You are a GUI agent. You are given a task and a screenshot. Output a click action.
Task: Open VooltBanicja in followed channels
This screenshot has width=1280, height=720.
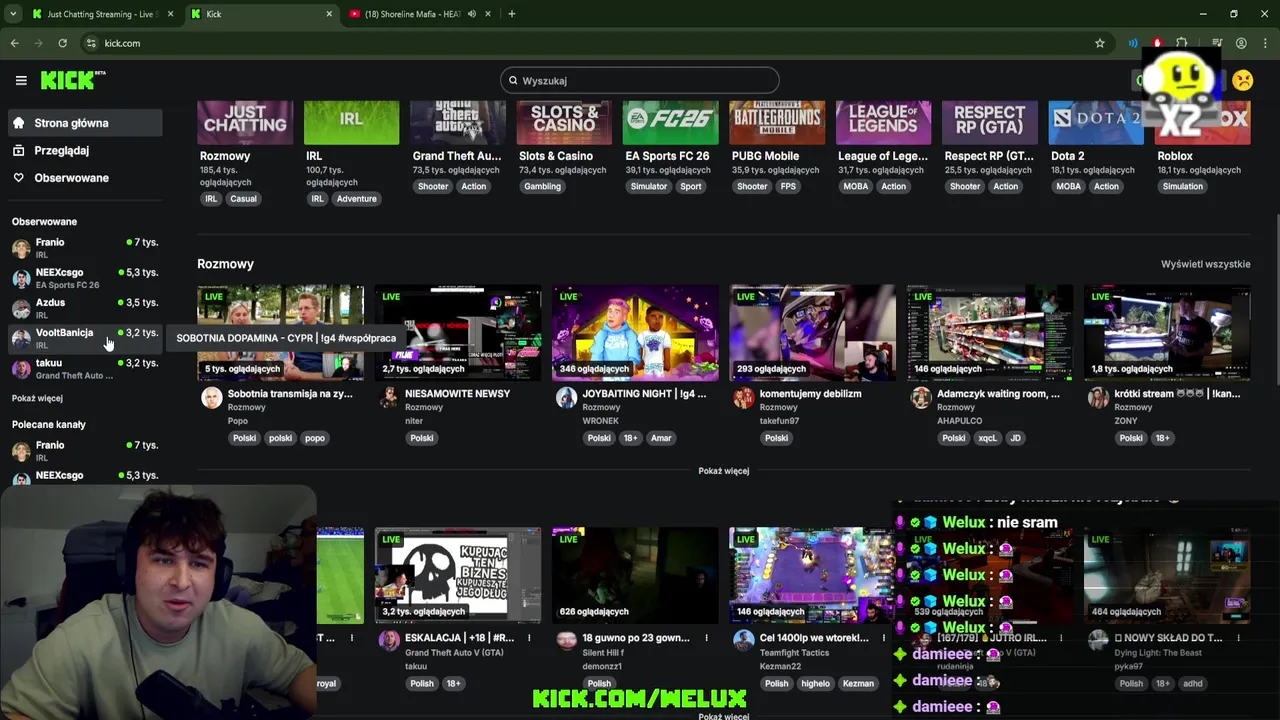[85, 338]
